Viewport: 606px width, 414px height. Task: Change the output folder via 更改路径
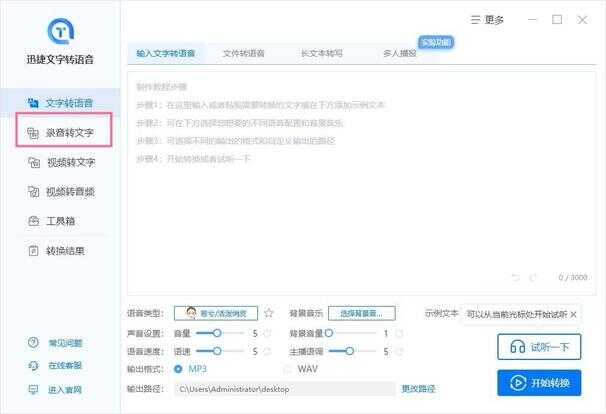tap(419, 388)
